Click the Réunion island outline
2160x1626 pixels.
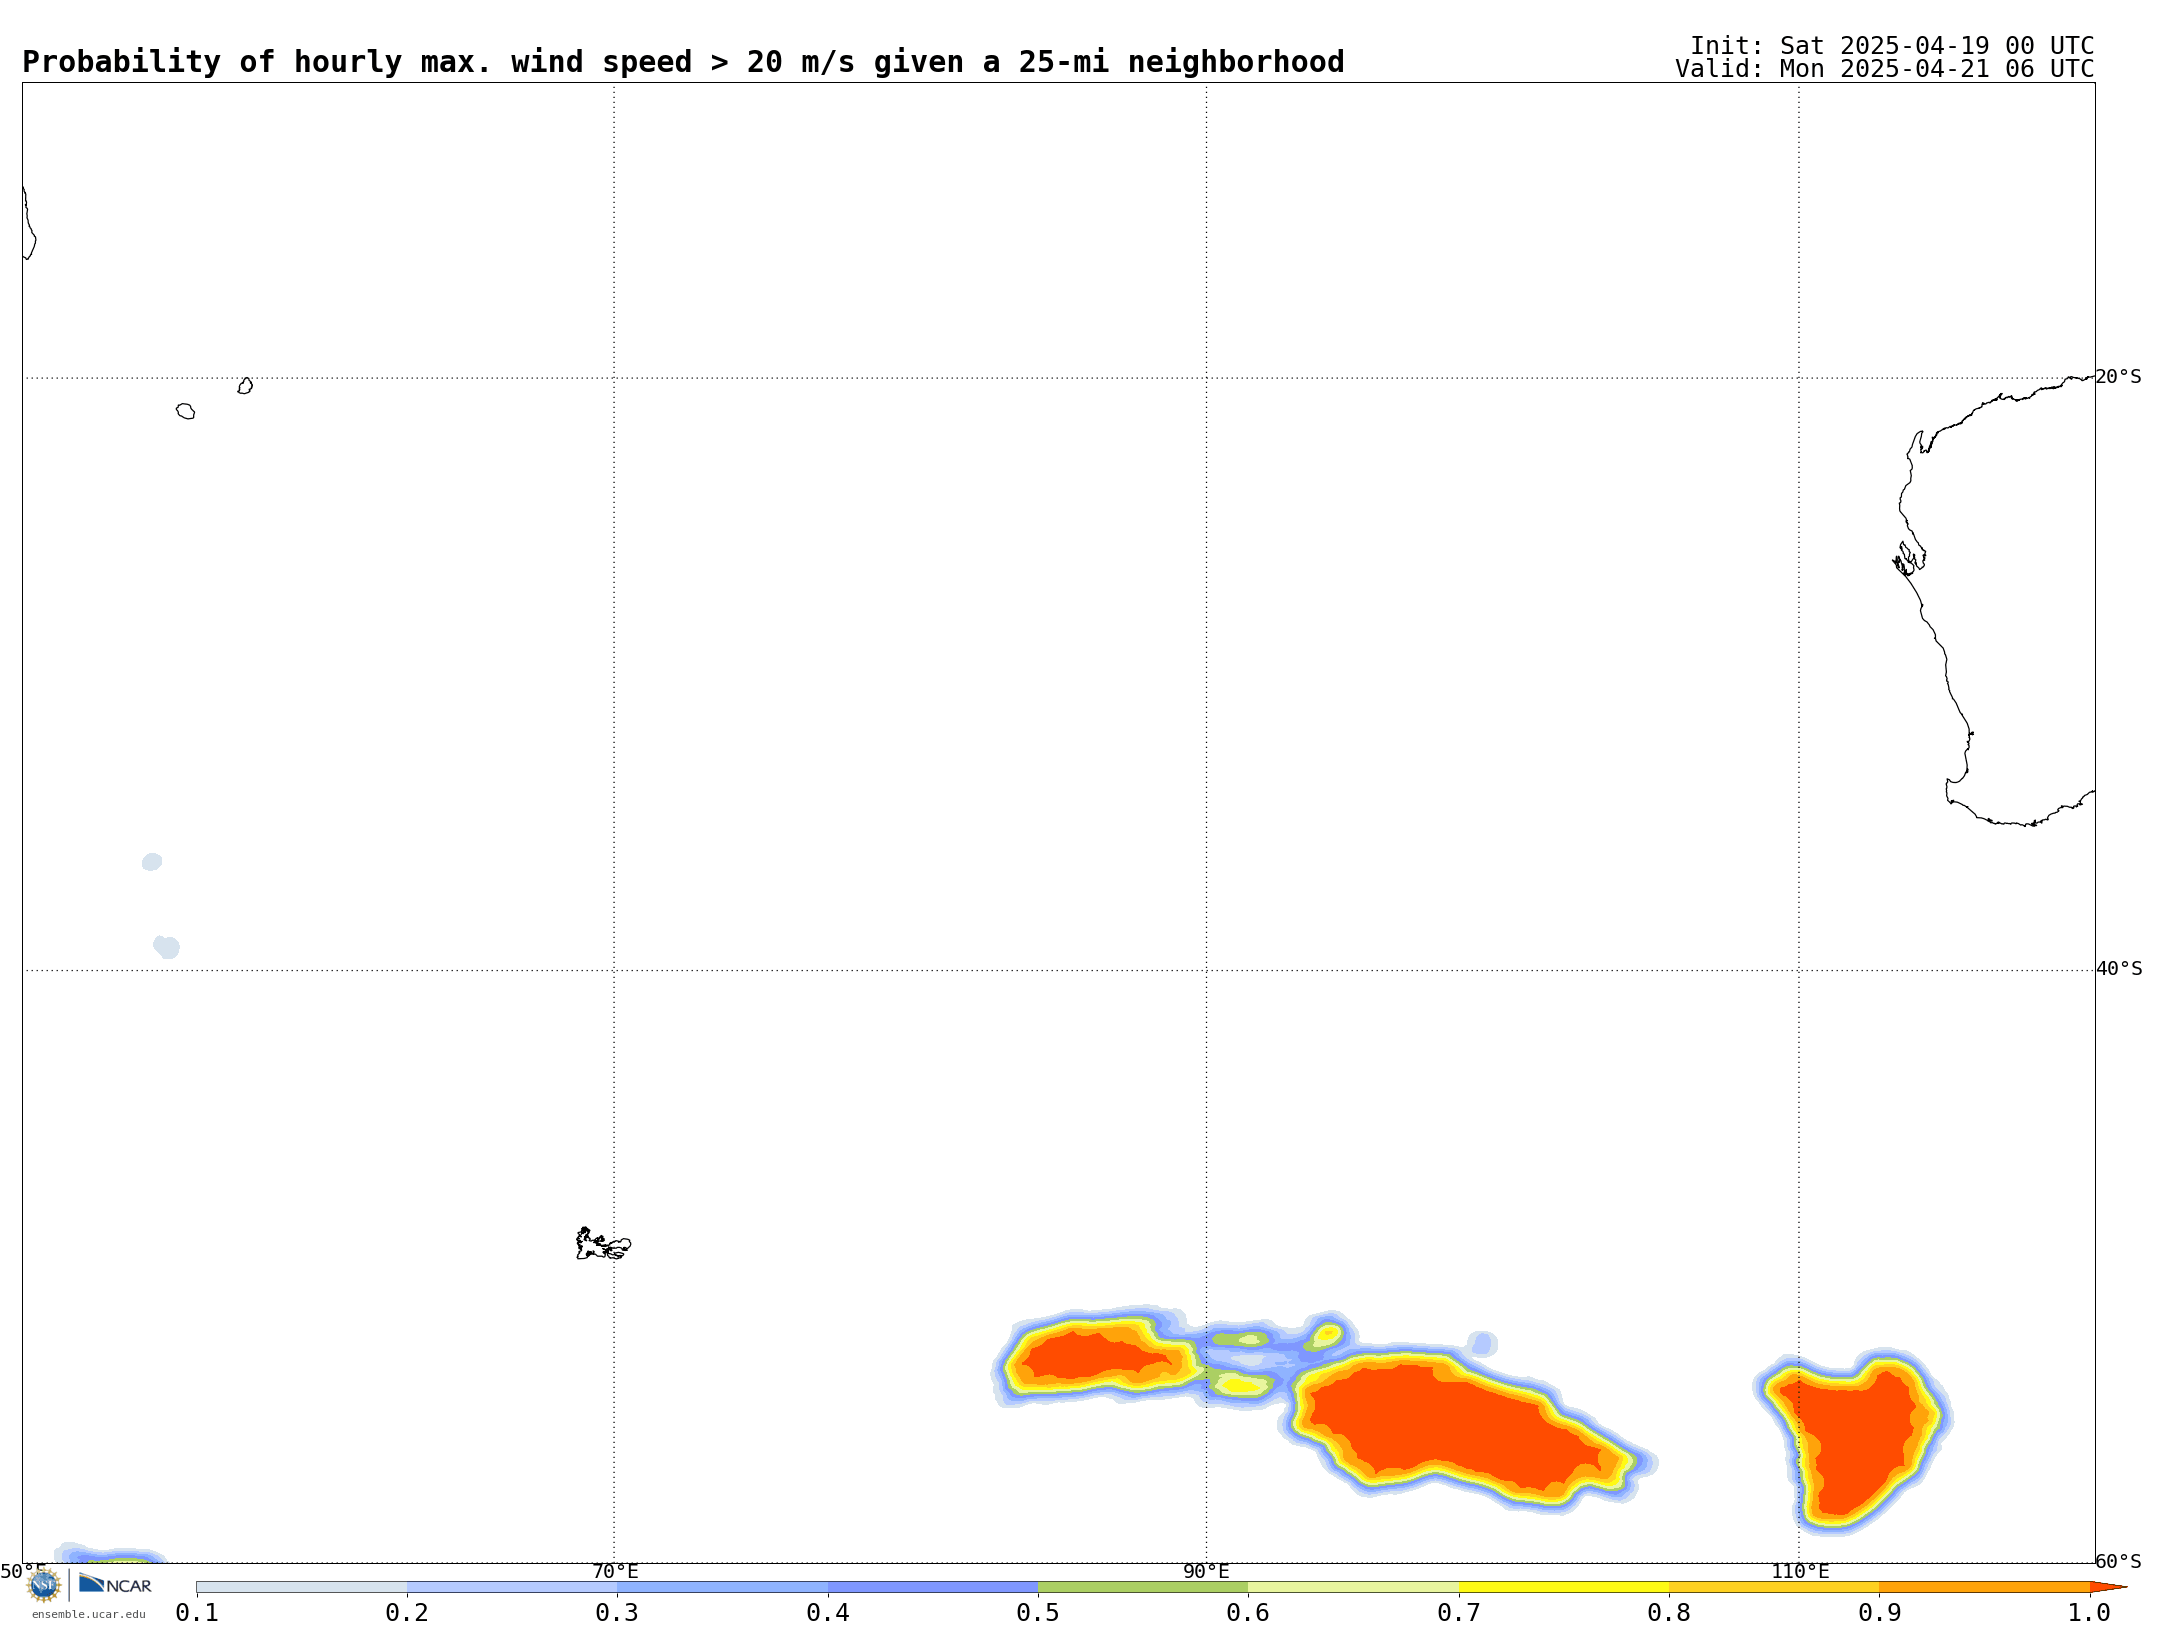185,411
